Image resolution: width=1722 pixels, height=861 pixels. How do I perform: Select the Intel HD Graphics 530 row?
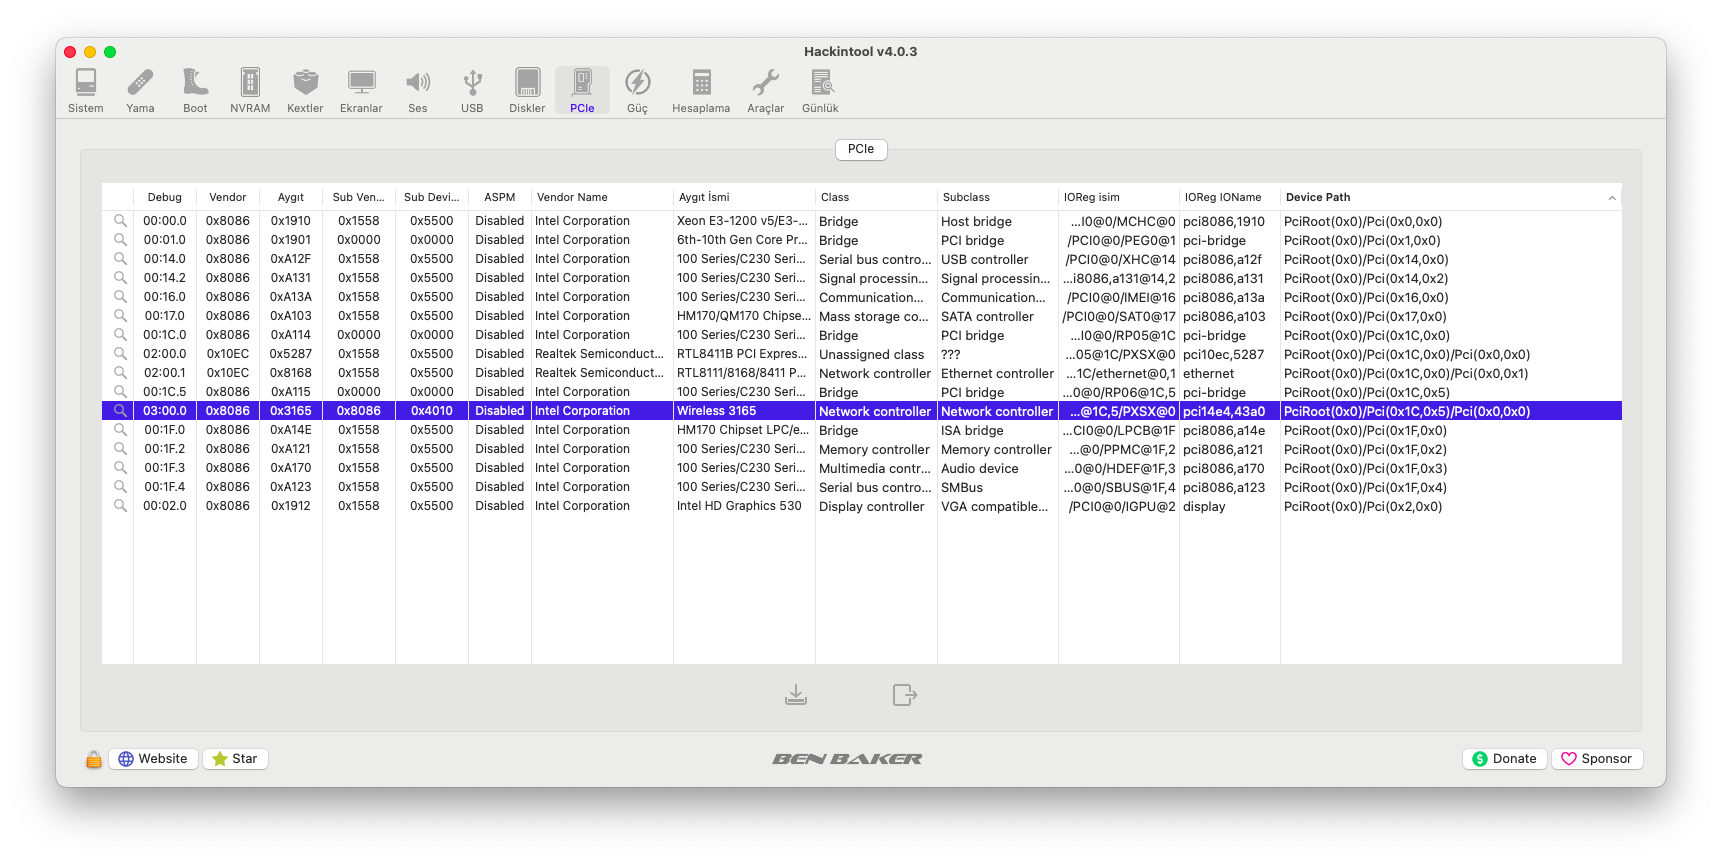pos(739,506)
